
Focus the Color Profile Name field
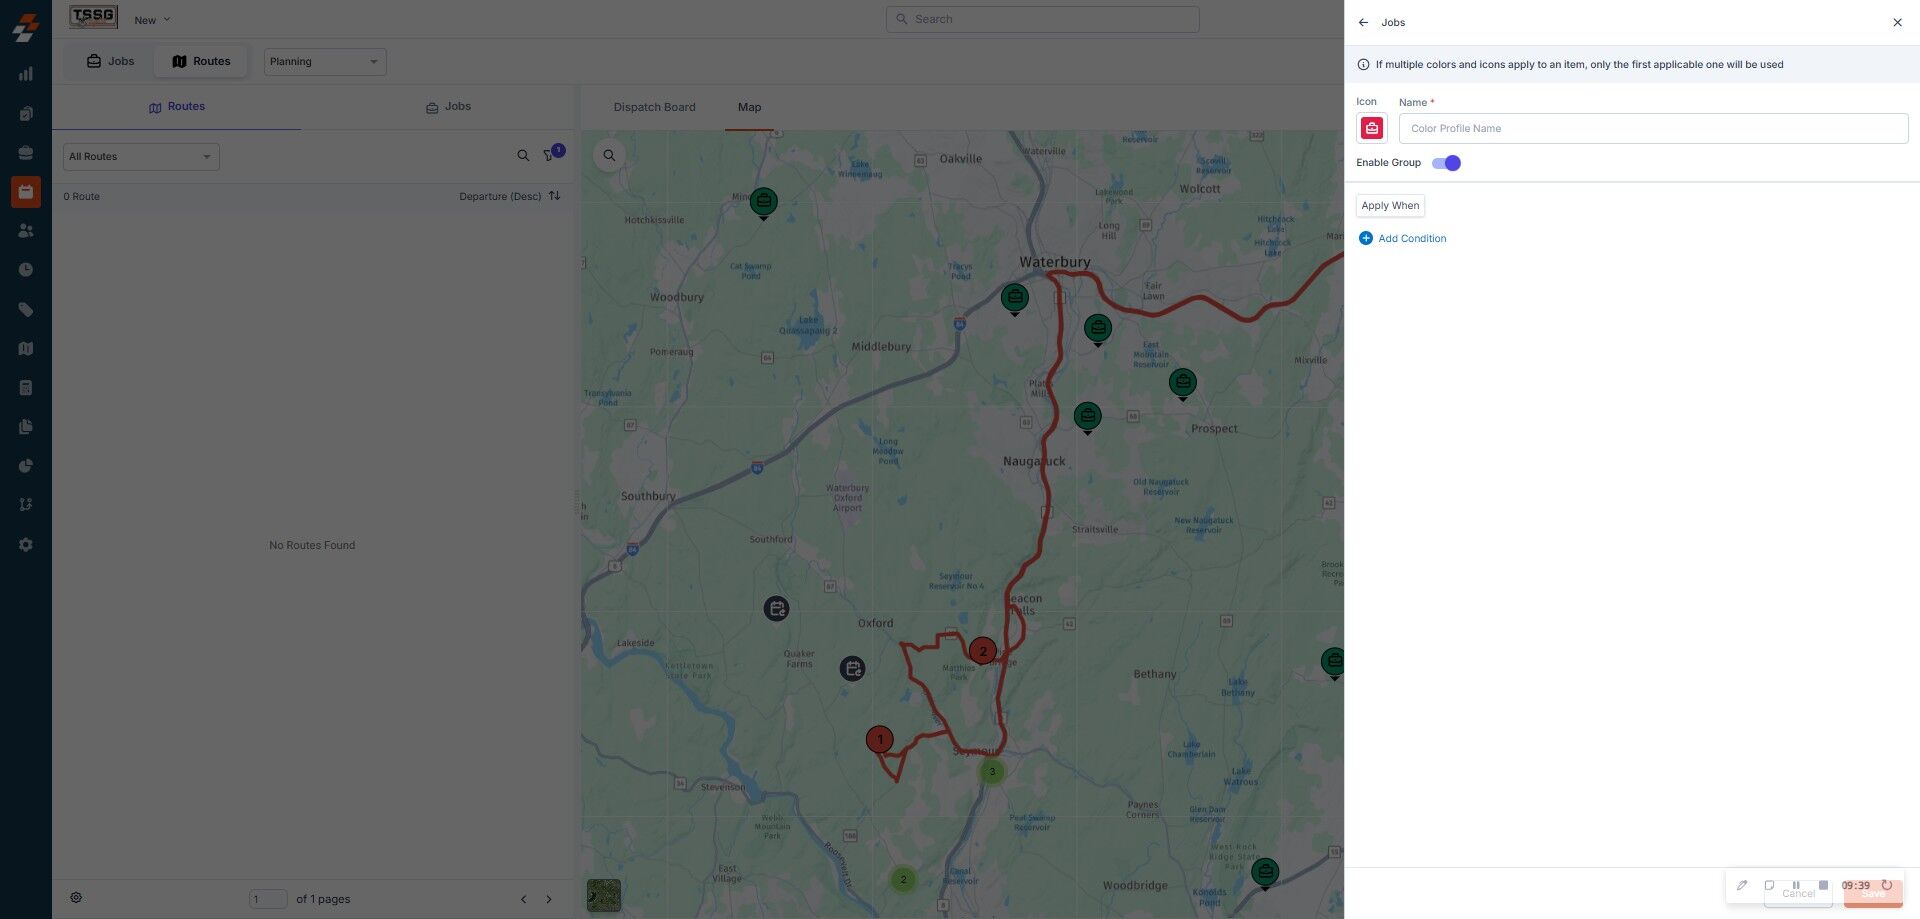(1653, 128)
